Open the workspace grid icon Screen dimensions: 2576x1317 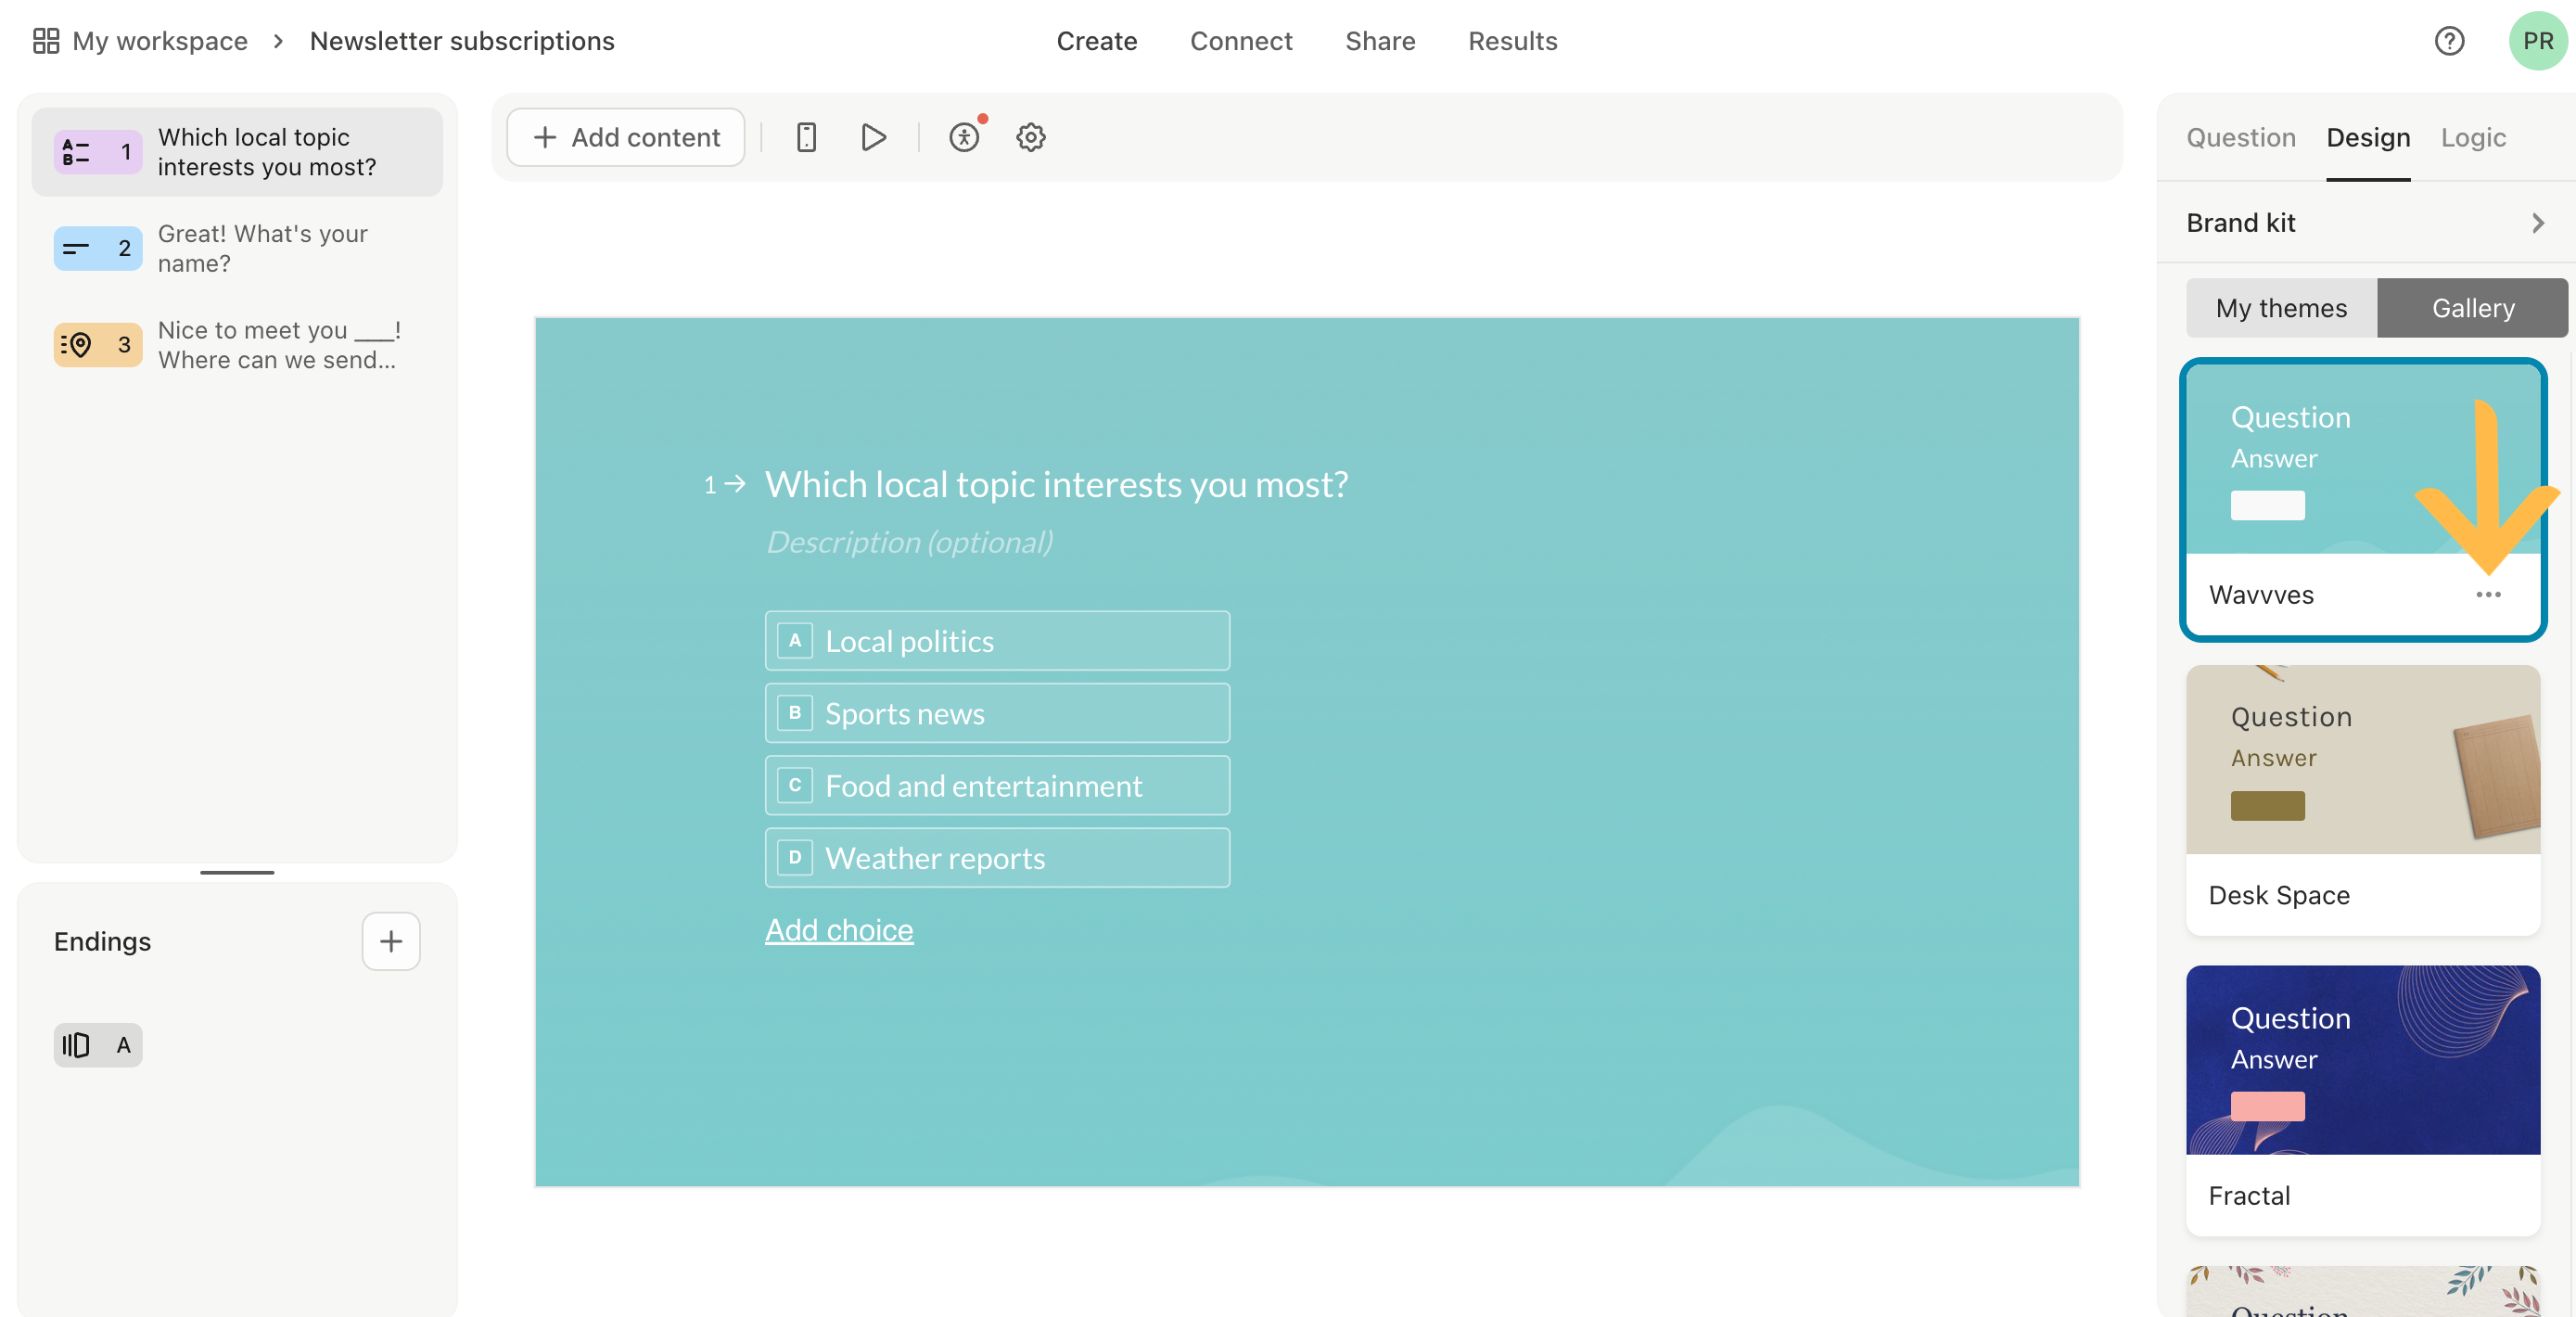coord(46,41)
